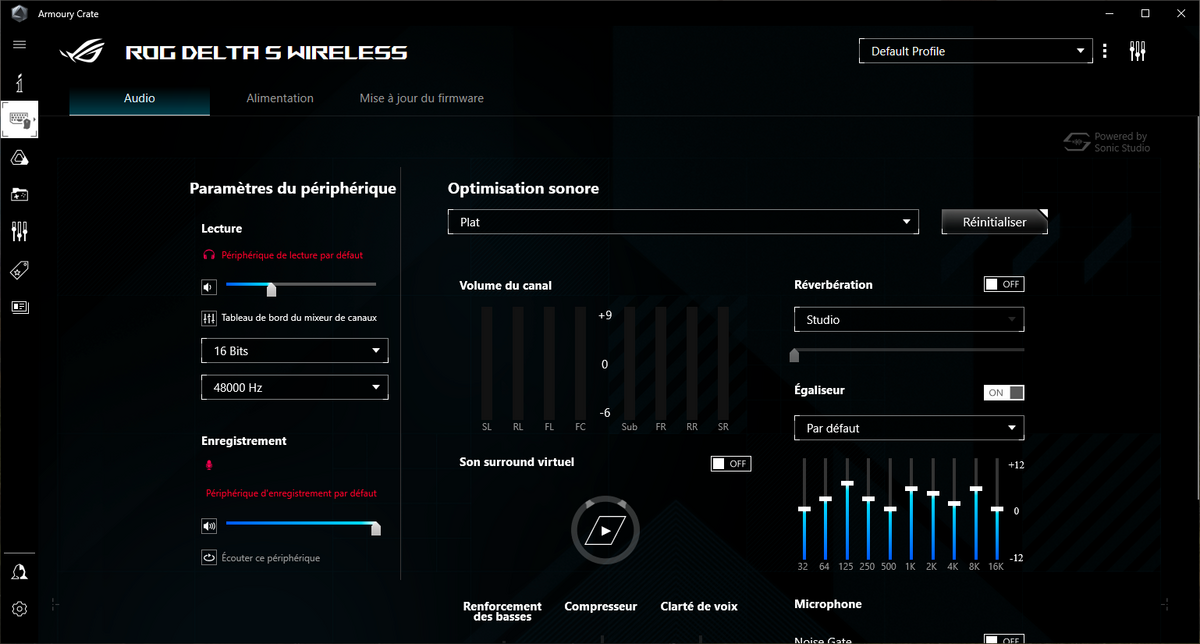The width and height of the screenshot is (1200, 644).
Task: Select the Devices icon in the sidebar
Action: coord(19,120)
